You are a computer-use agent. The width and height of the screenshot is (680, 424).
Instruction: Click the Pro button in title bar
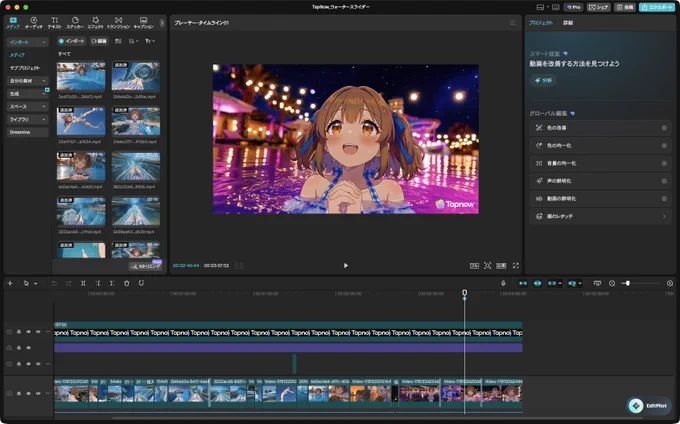tap(573, 7)
